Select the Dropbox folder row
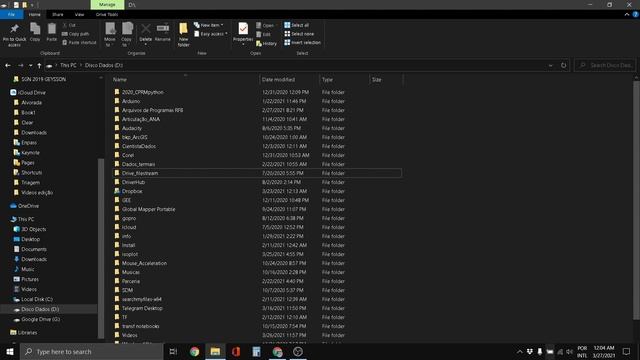 256,191
